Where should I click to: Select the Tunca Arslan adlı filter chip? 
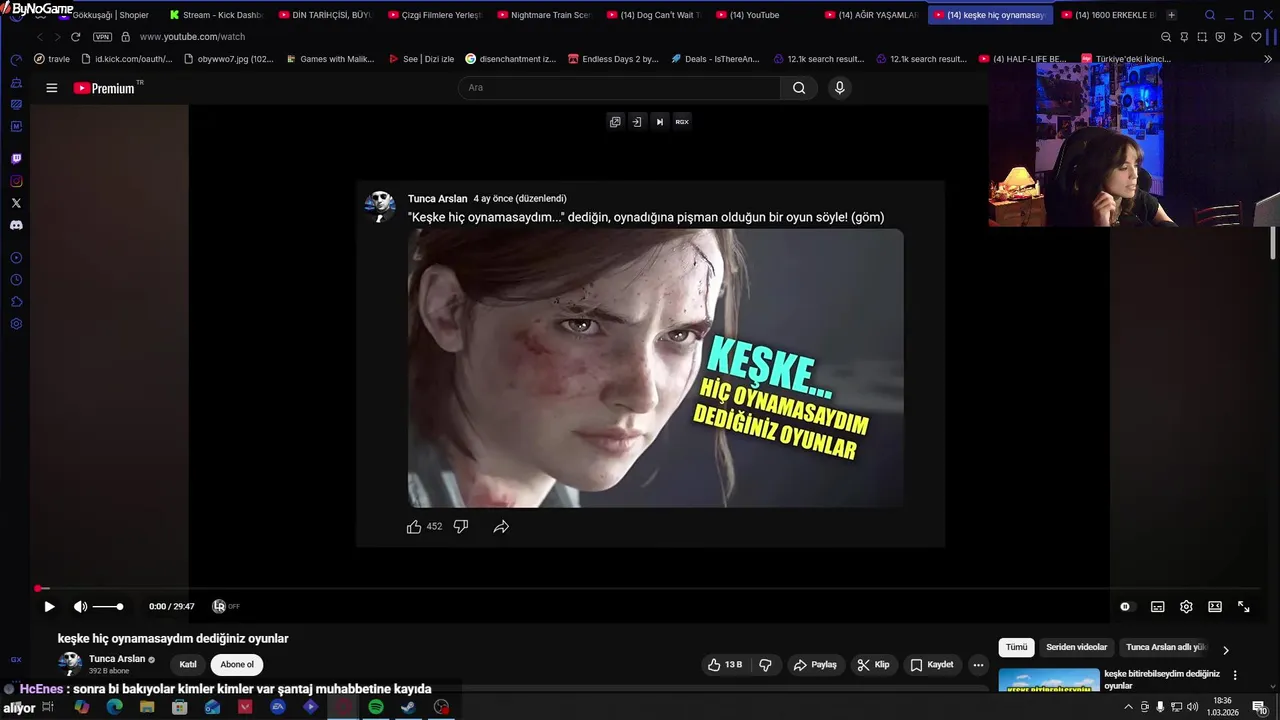coord(1166,647)
